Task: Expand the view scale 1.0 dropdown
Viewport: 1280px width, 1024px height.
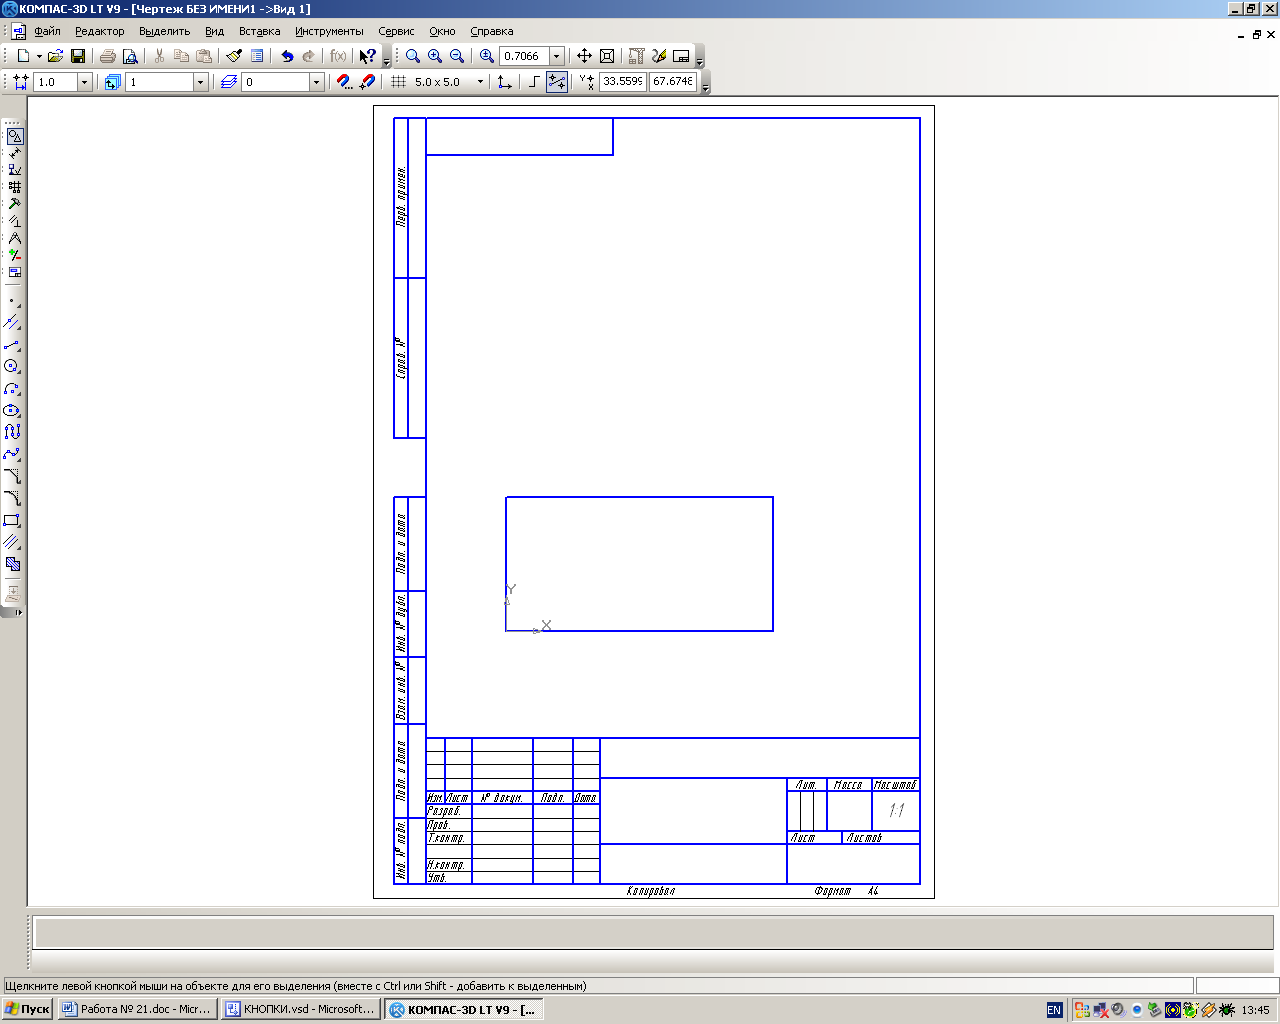Action: 84,82
